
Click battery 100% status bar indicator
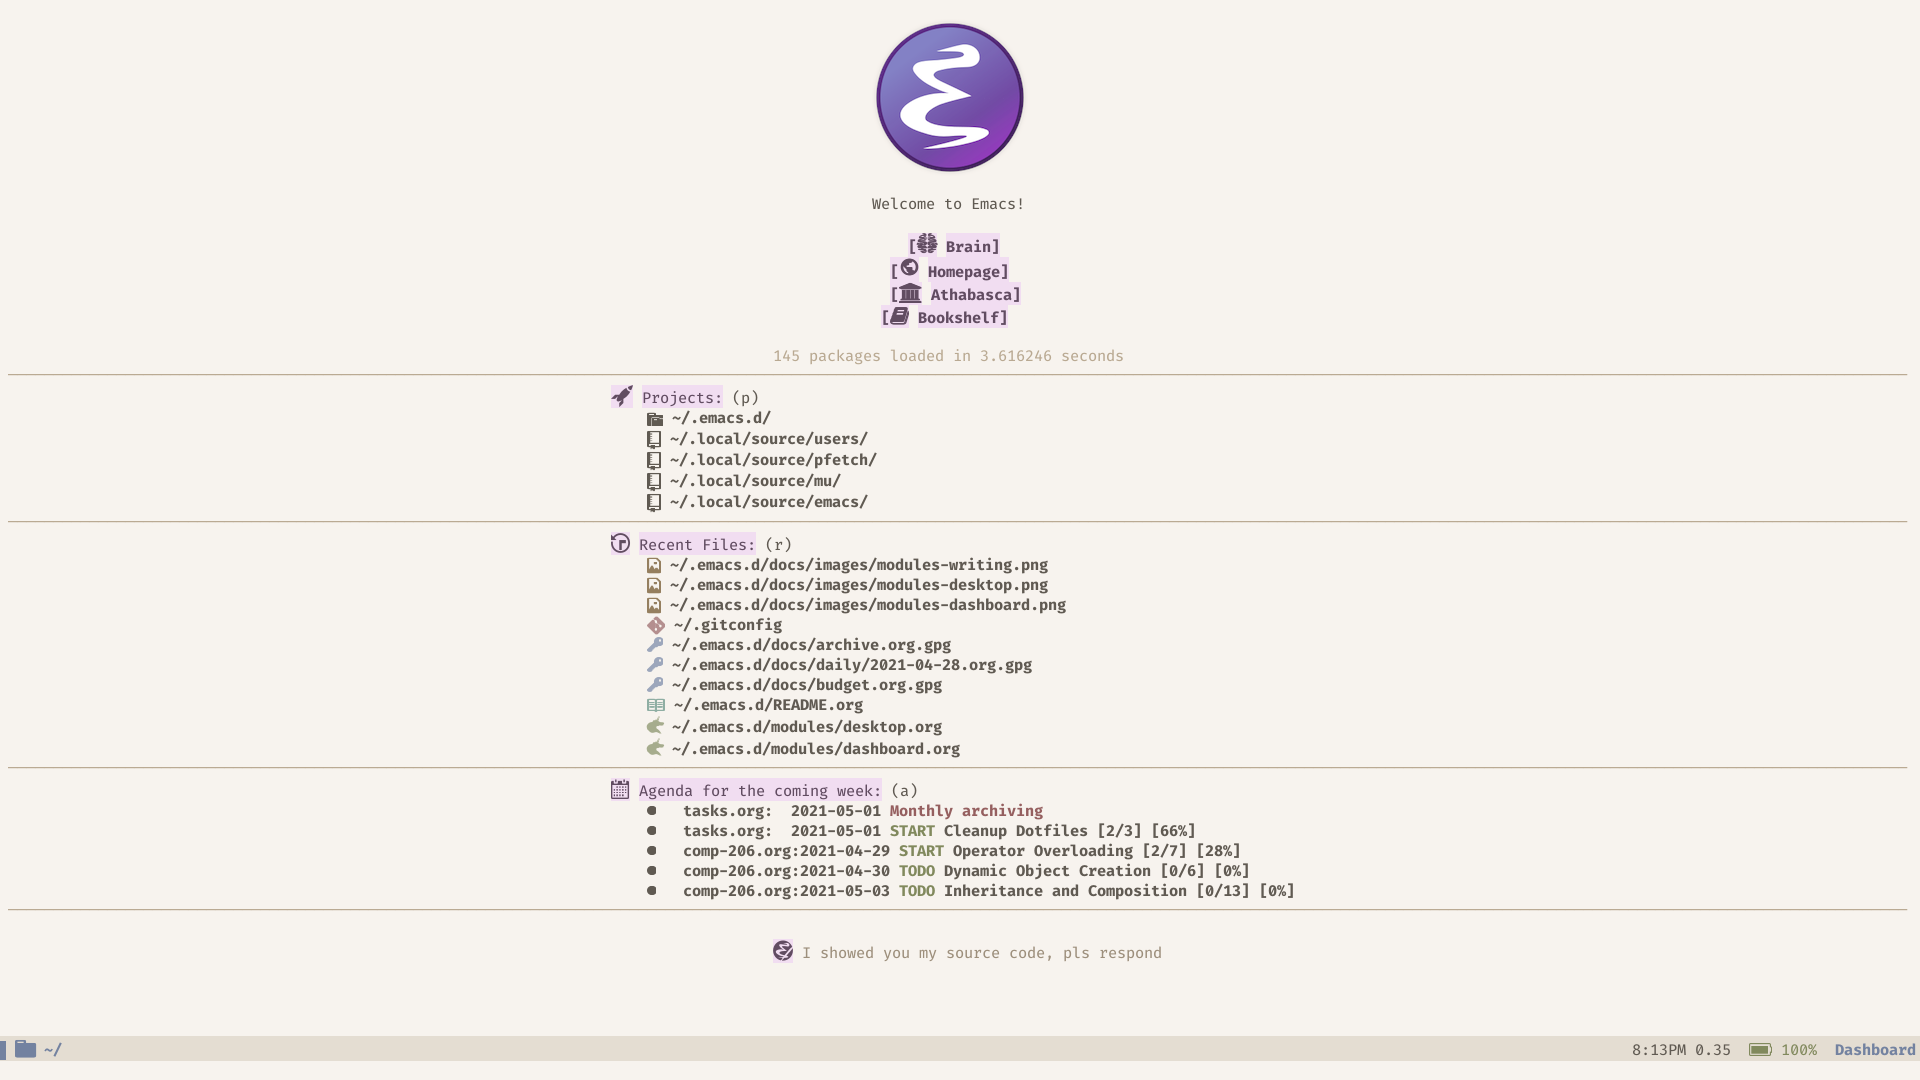1780,1048
